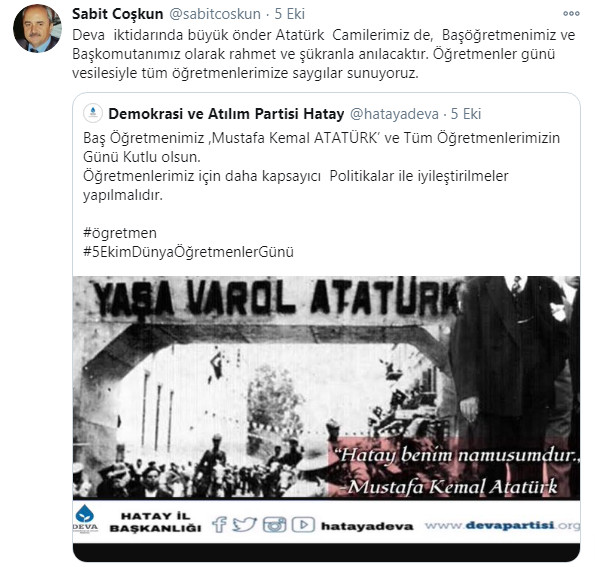The height and width of the screenshot is (567, 595).
Task: Open the #ögretmen hashtag
Action: tap(120, 233)
